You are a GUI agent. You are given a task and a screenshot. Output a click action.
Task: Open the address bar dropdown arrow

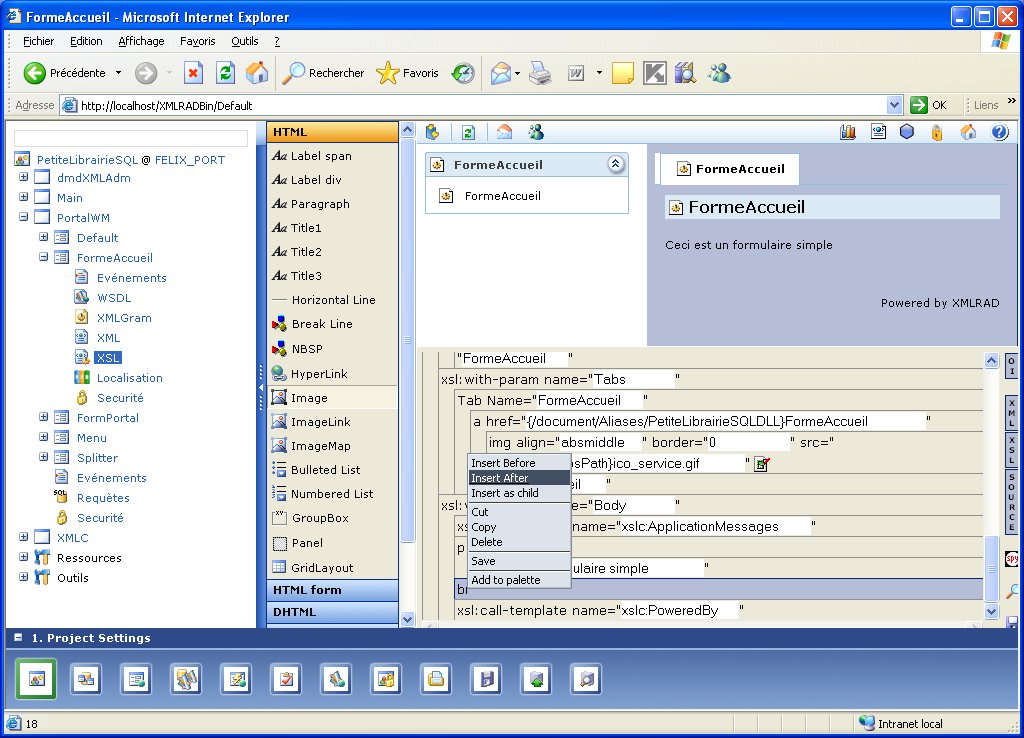pyautogui.click(x=894, y=105)
